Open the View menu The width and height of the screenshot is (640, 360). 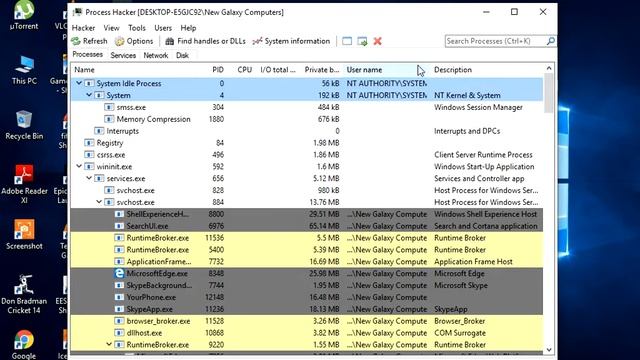click(111, 28)
